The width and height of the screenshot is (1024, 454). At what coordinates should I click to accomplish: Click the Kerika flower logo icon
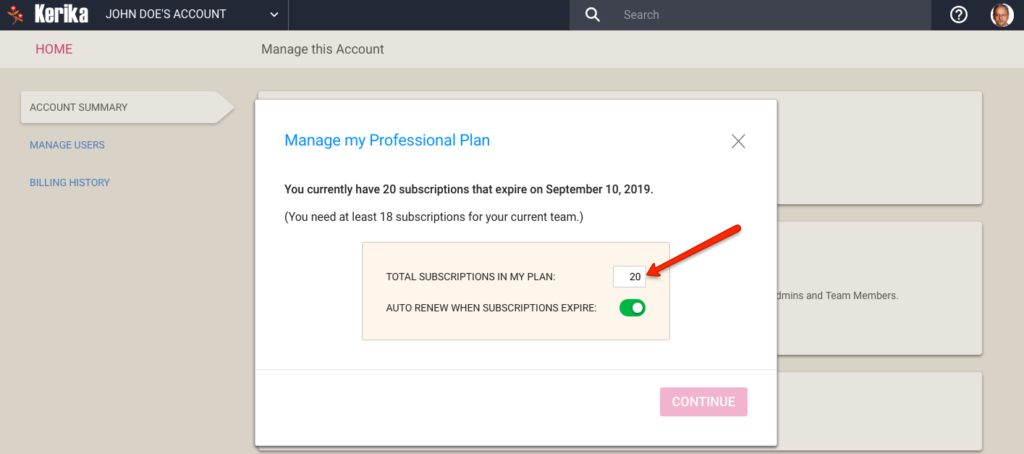[16, 15]
